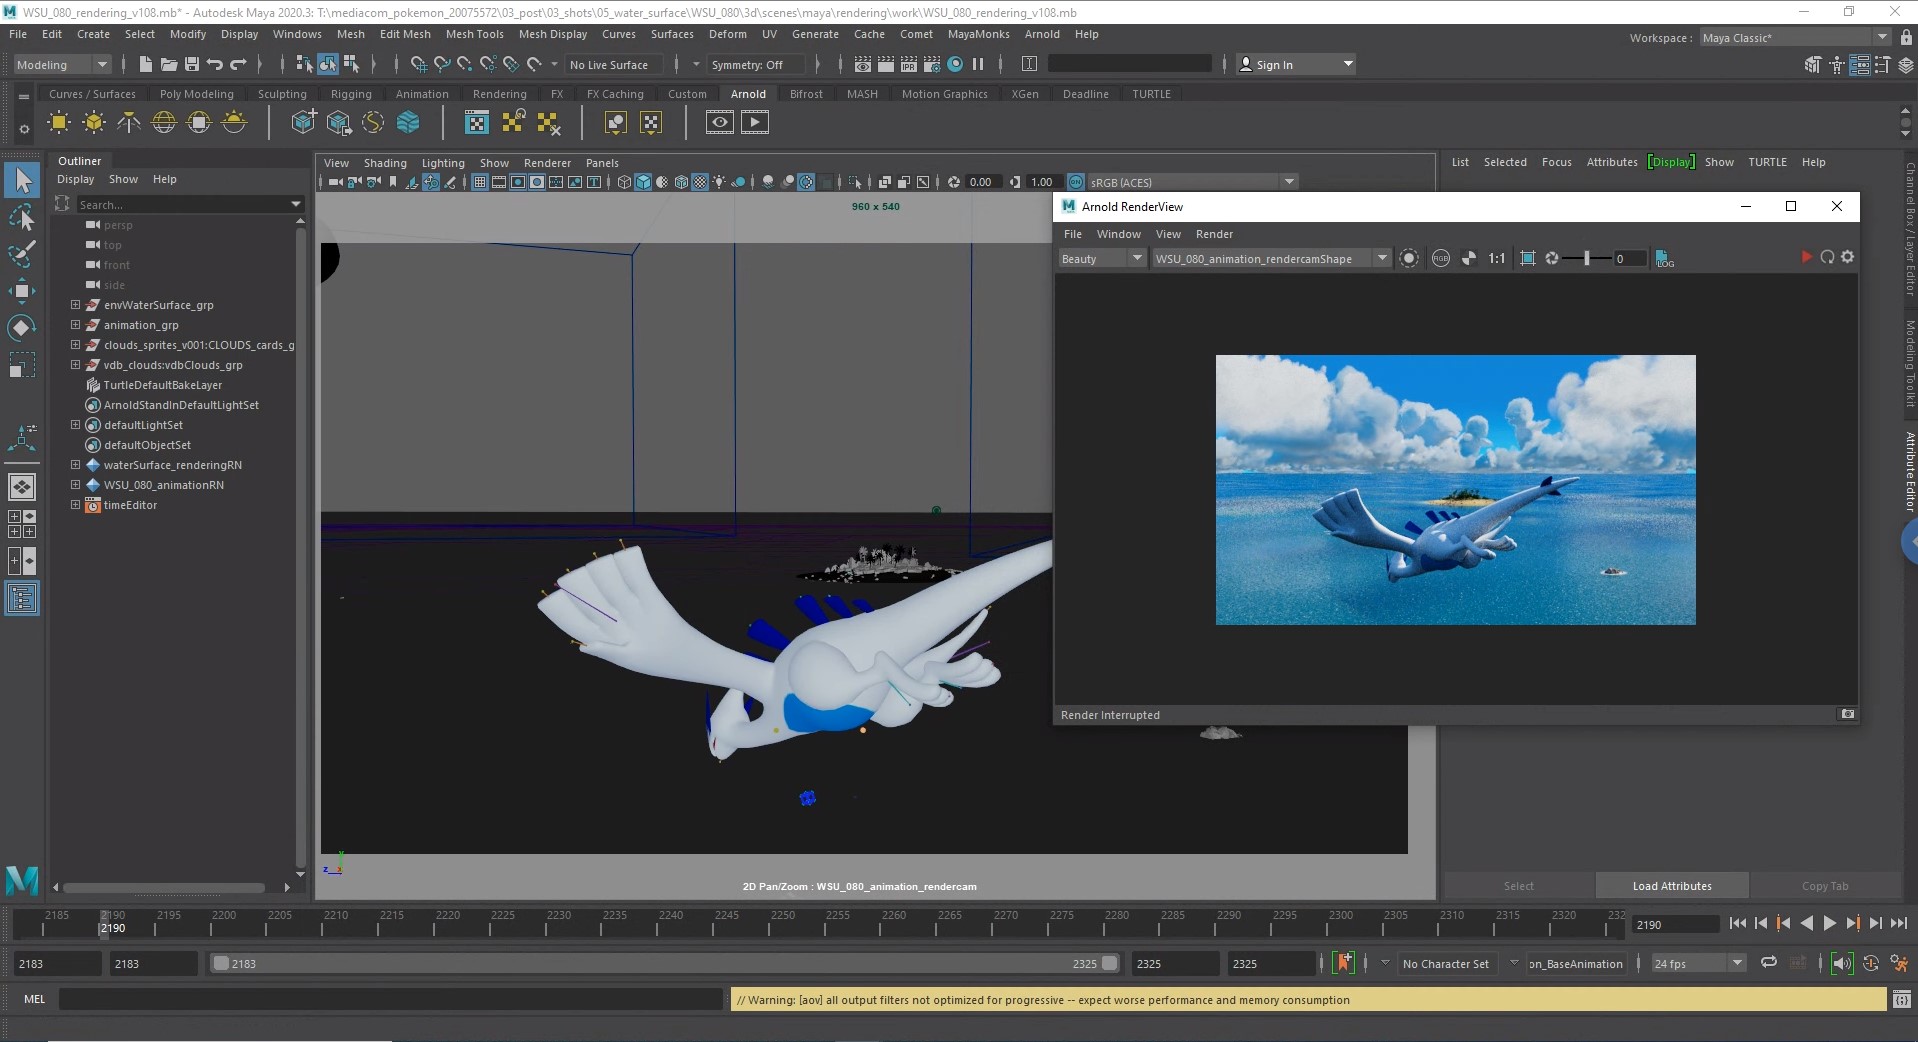Open the Arnold TX Manager shelf icon

(x=477, y=122)
